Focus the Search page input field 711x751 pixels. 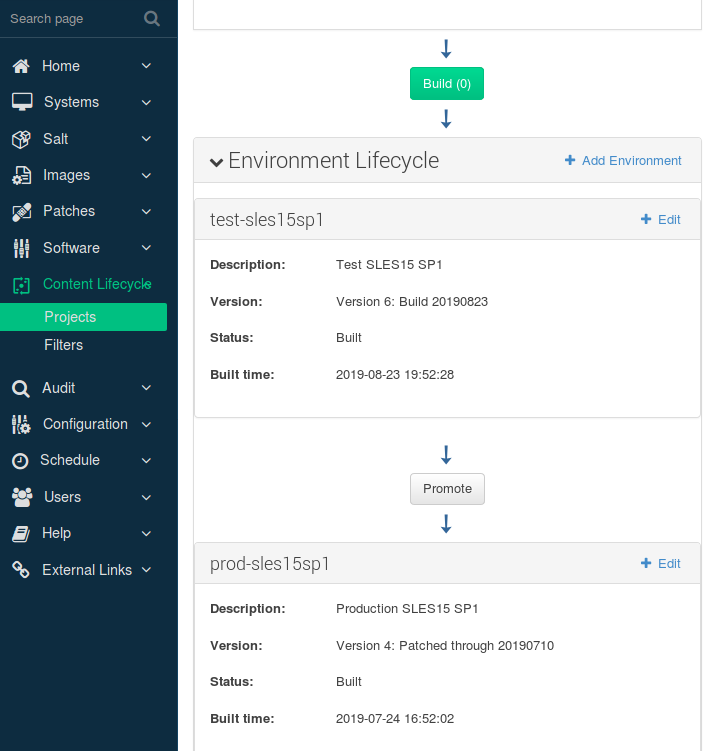pyautogui.click(x=70, y=18)
